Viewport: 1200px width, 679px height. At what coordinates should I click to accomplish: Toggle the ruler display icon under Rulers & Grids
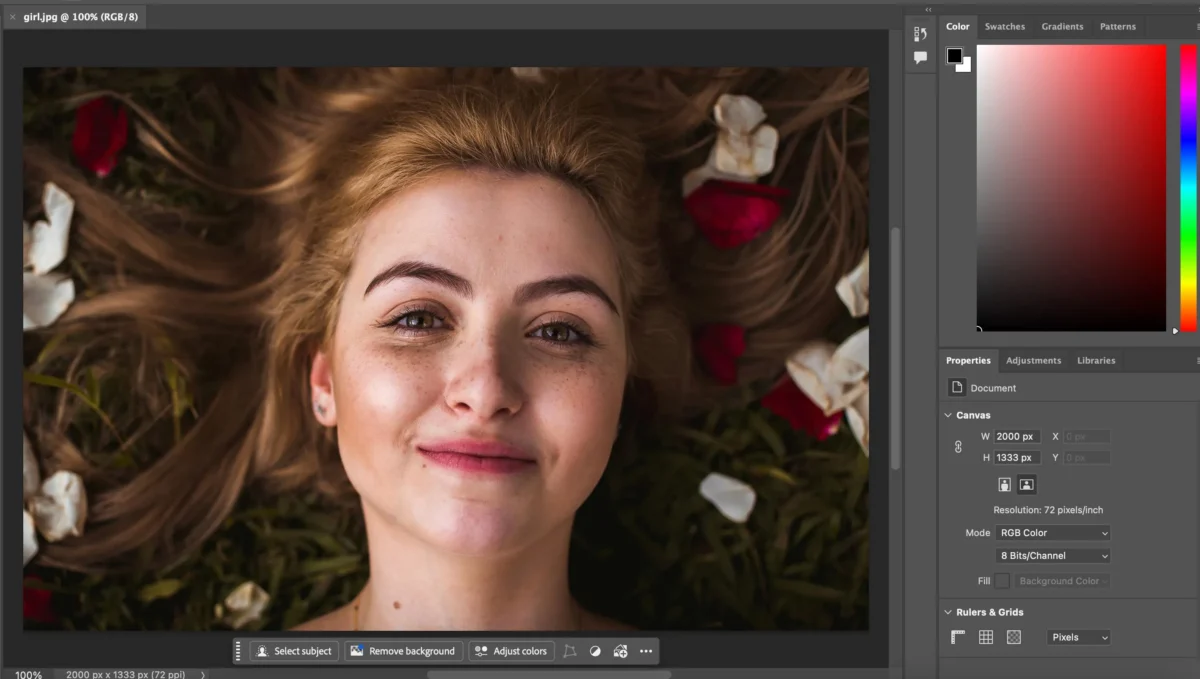957,637
